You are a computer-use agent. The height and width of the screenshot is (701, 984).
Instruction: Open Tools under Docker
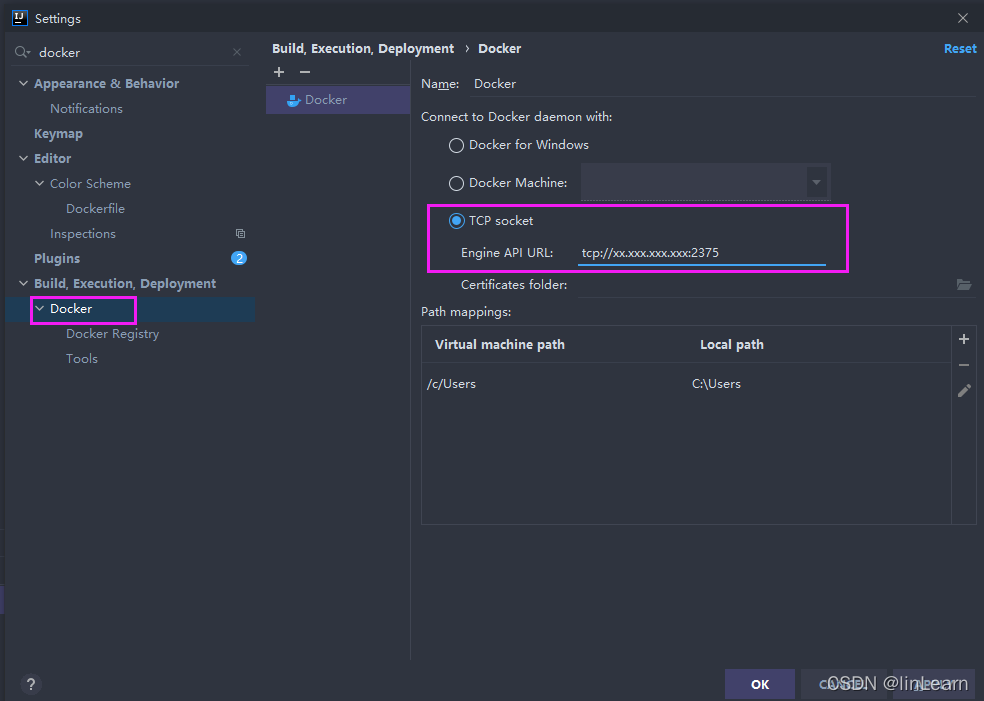point(82,358)
